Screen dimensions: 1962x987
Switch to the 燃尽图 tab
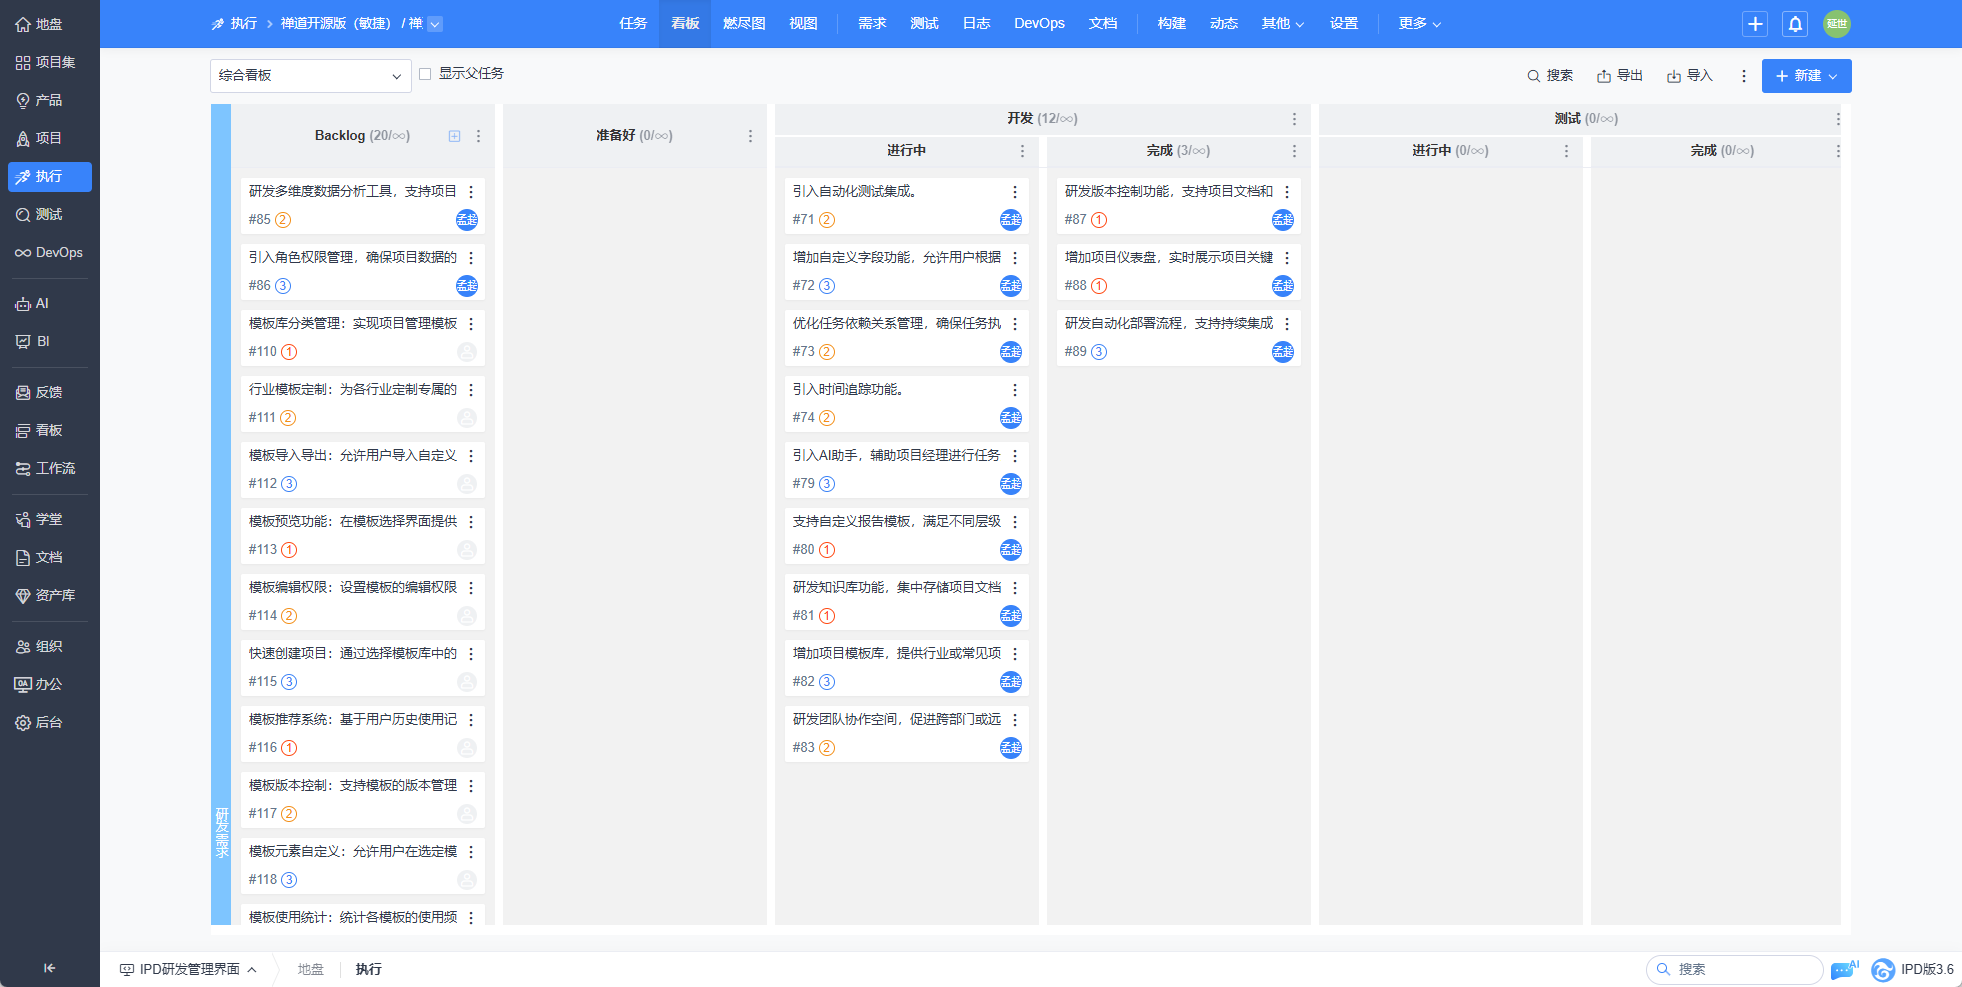click(x=743, y=24)
